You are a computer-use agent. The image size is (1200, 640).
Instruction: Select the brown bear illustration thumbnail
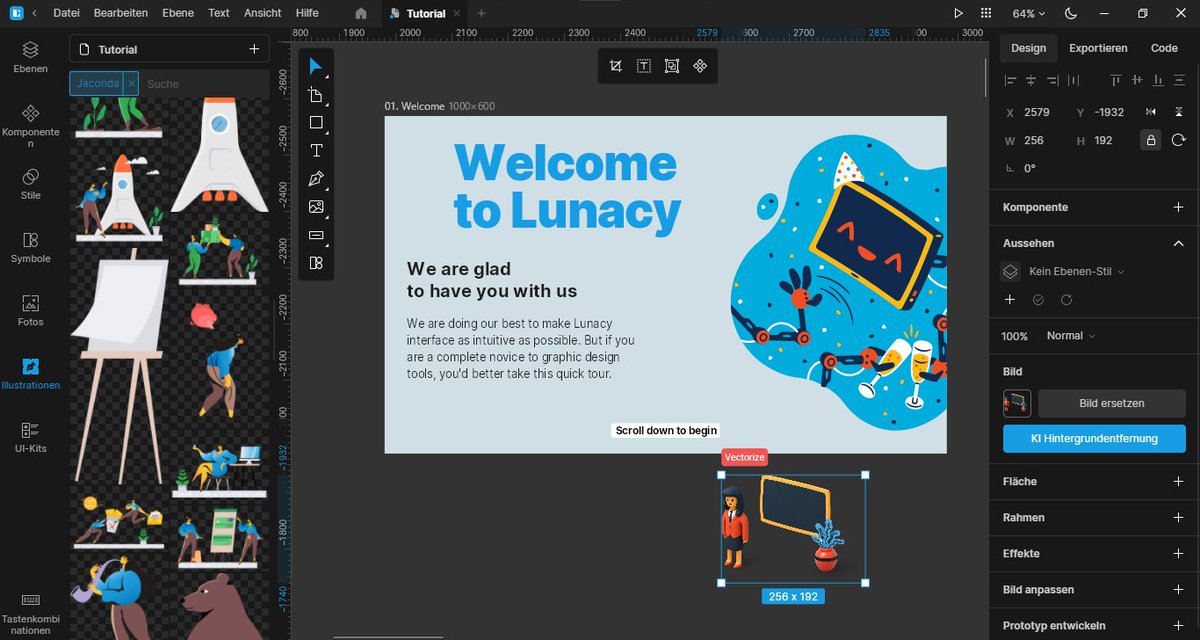pyautogui.click(x=223, y=607)
